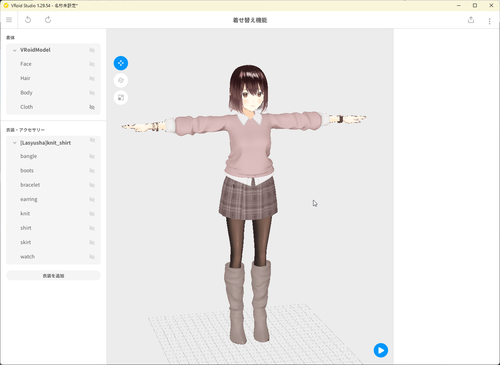Select the Hair row
The width and height of the screenshot is (500, 365).
pos(53,78)
